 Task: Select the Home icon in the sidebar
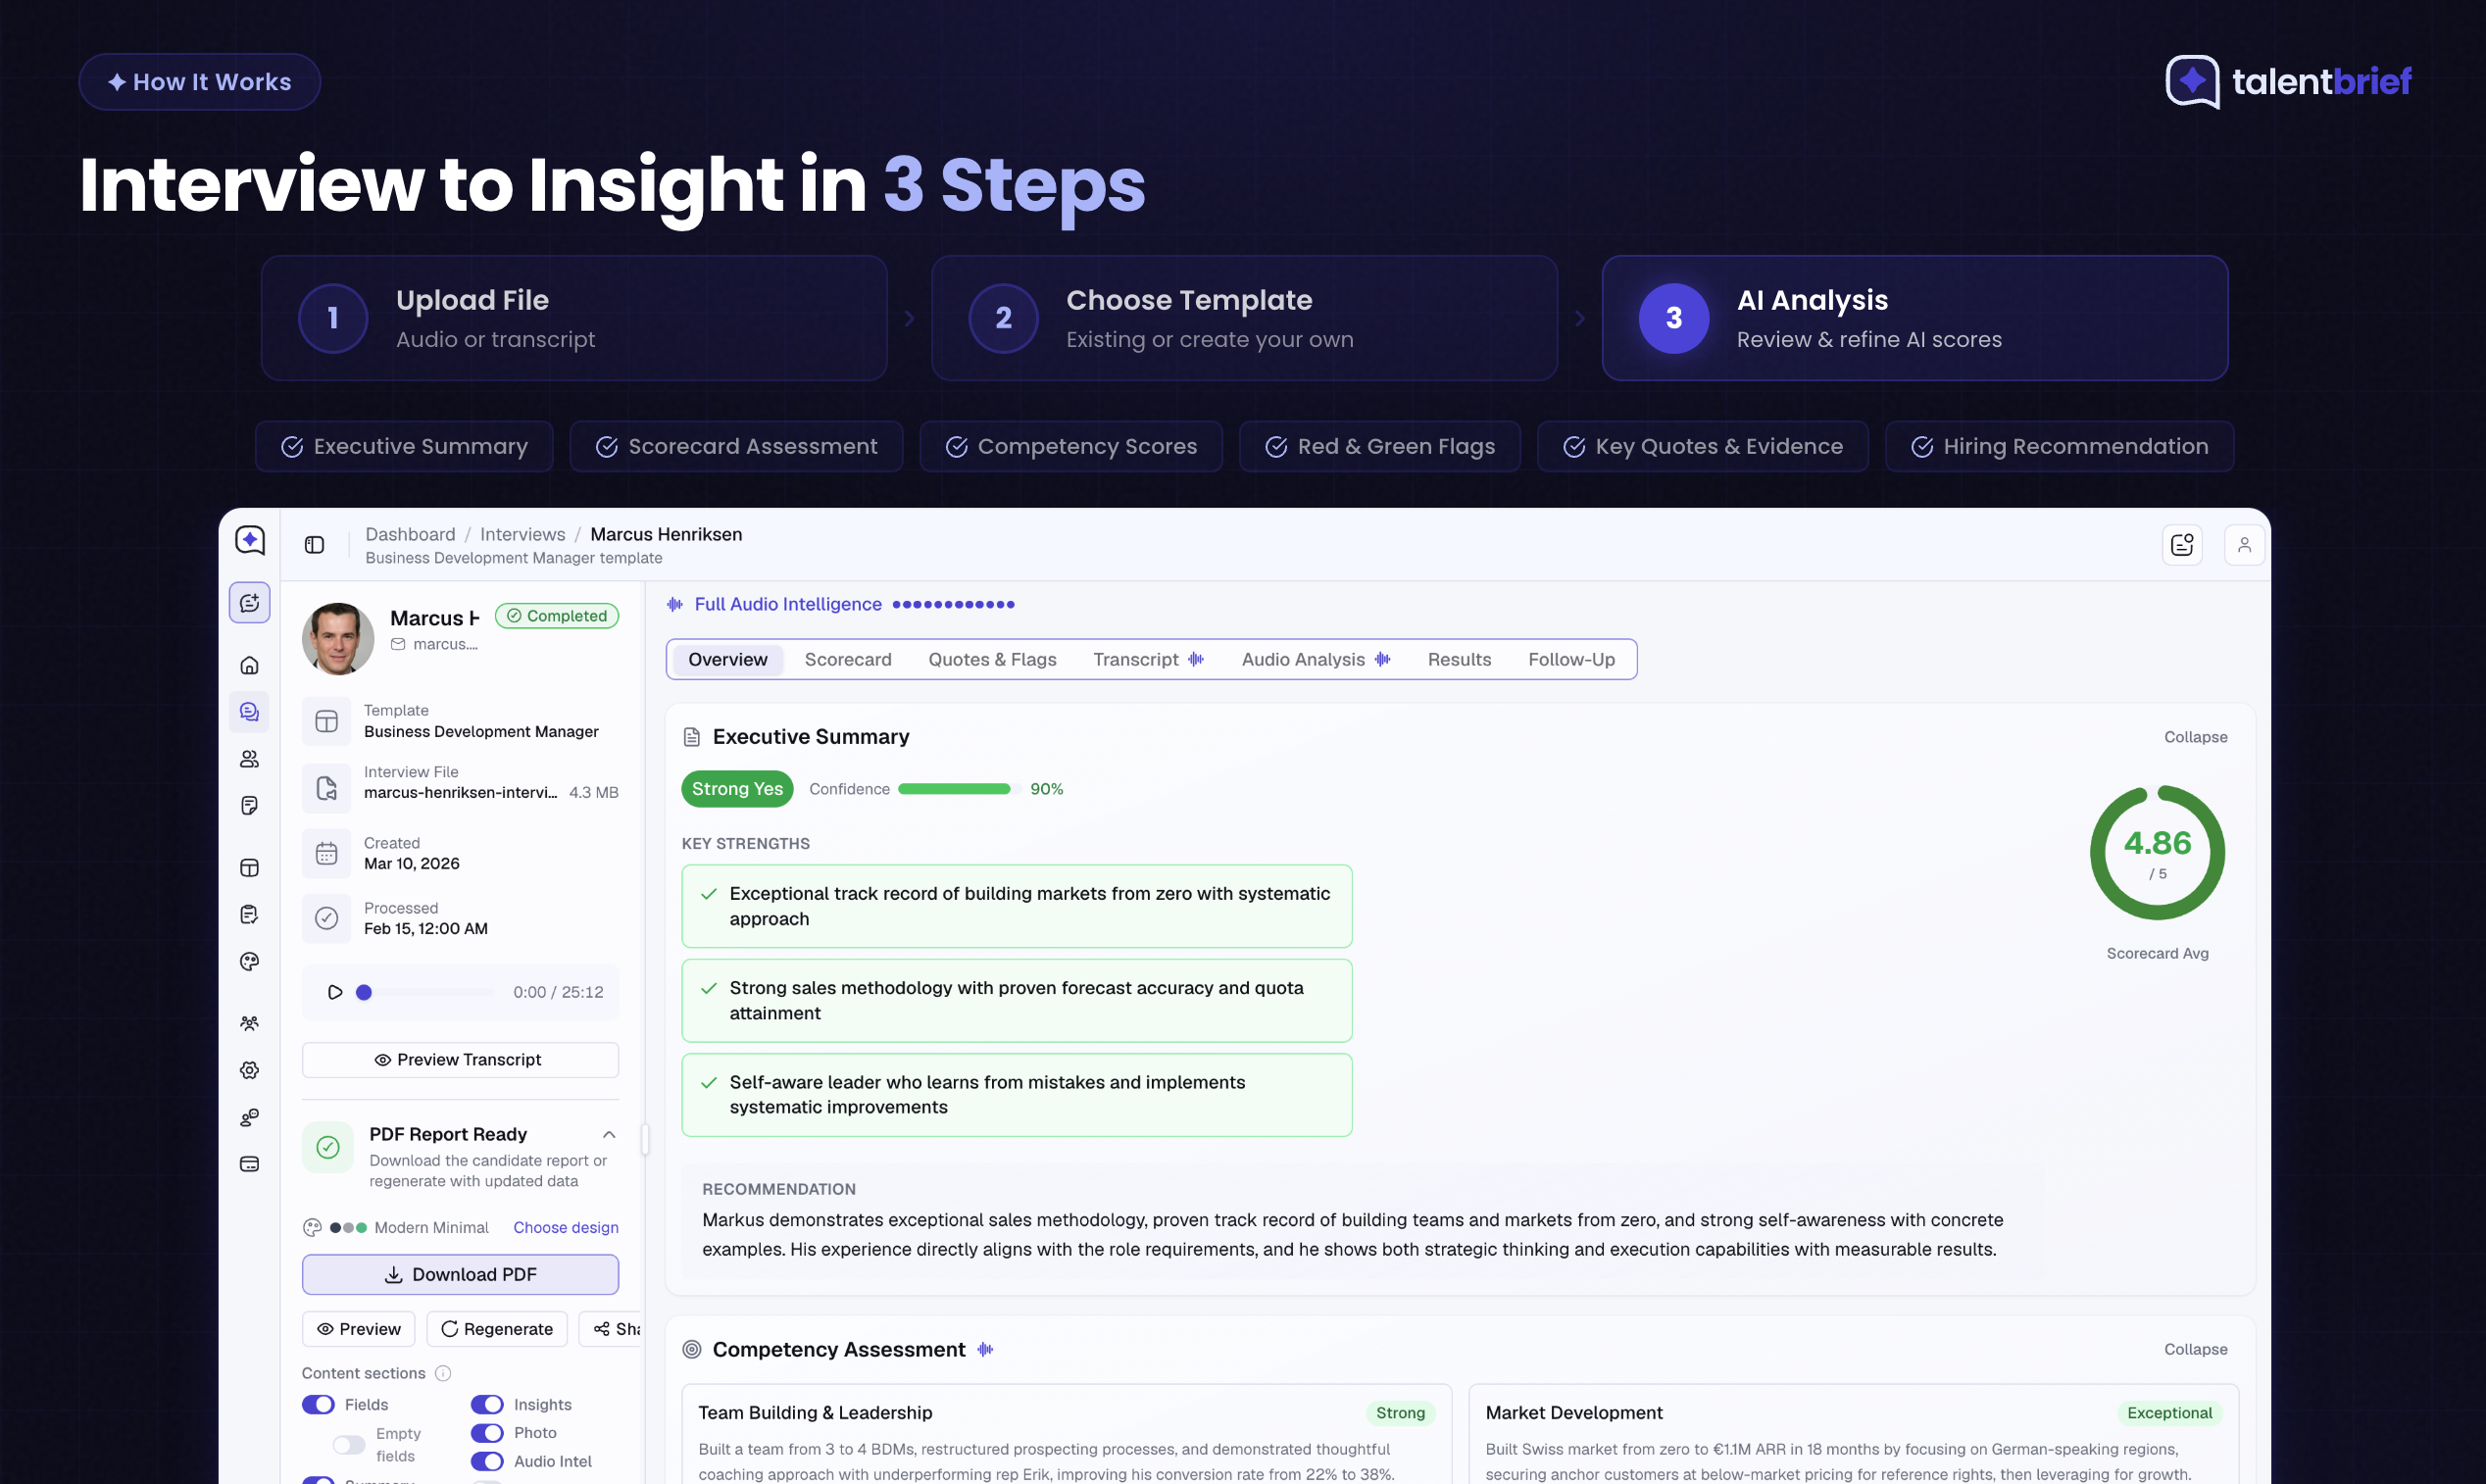(249, 665)
